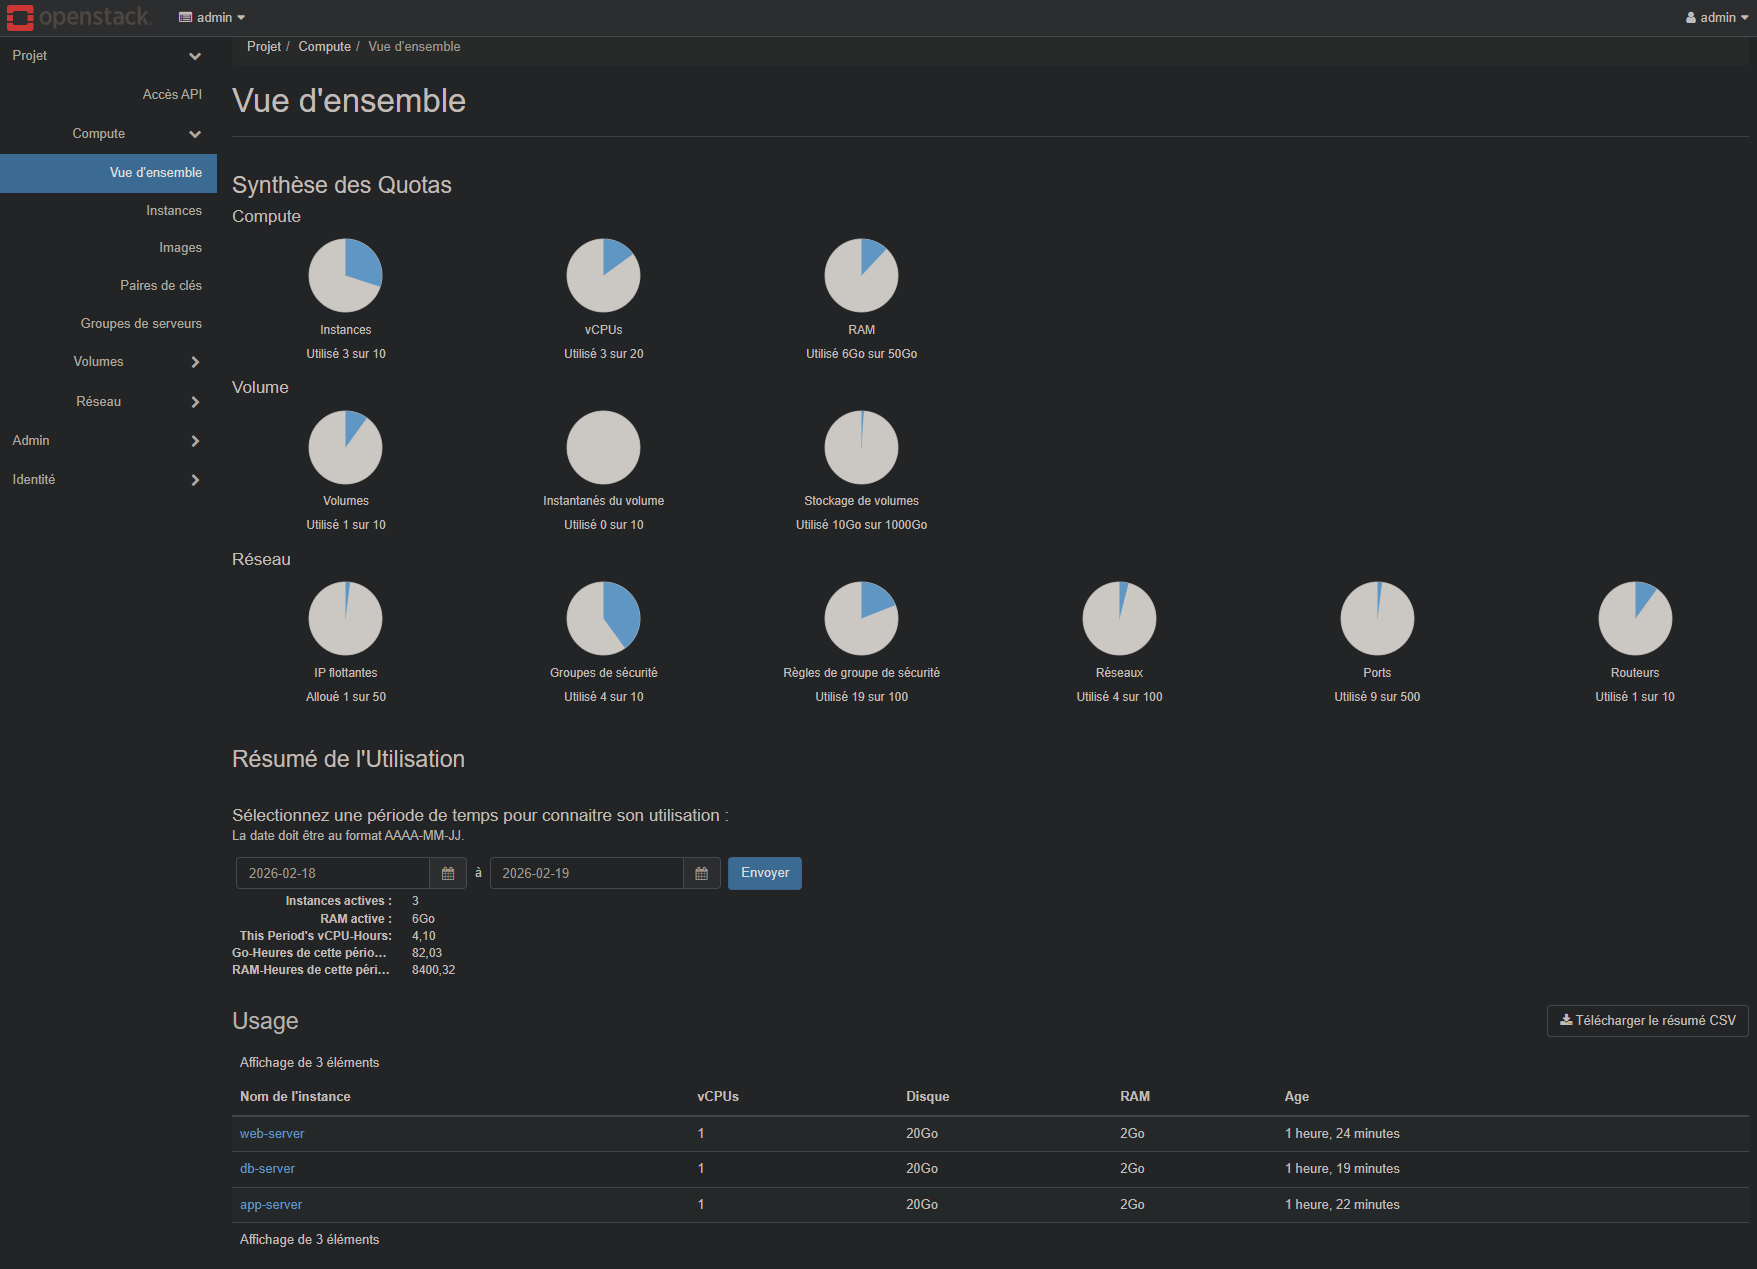Click the vCPUs quota pie chart

point(603,275)
